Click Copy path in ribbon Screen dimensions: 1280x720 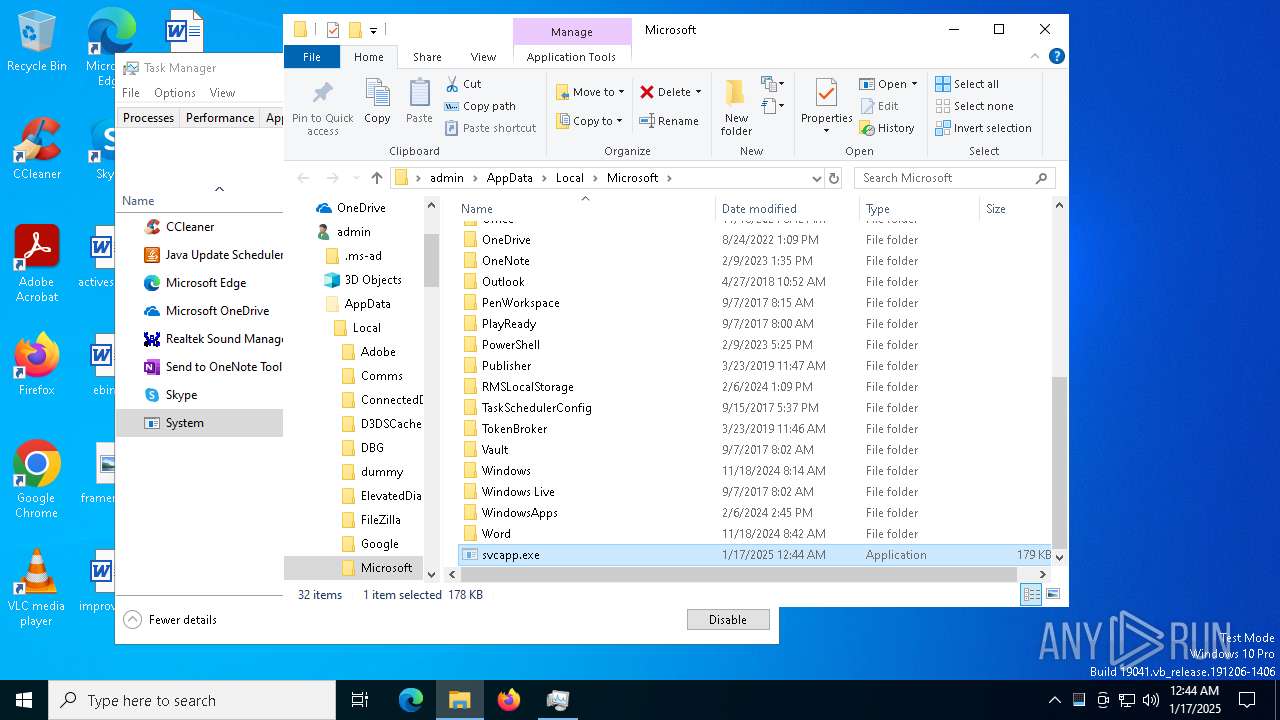click(480, 106)
